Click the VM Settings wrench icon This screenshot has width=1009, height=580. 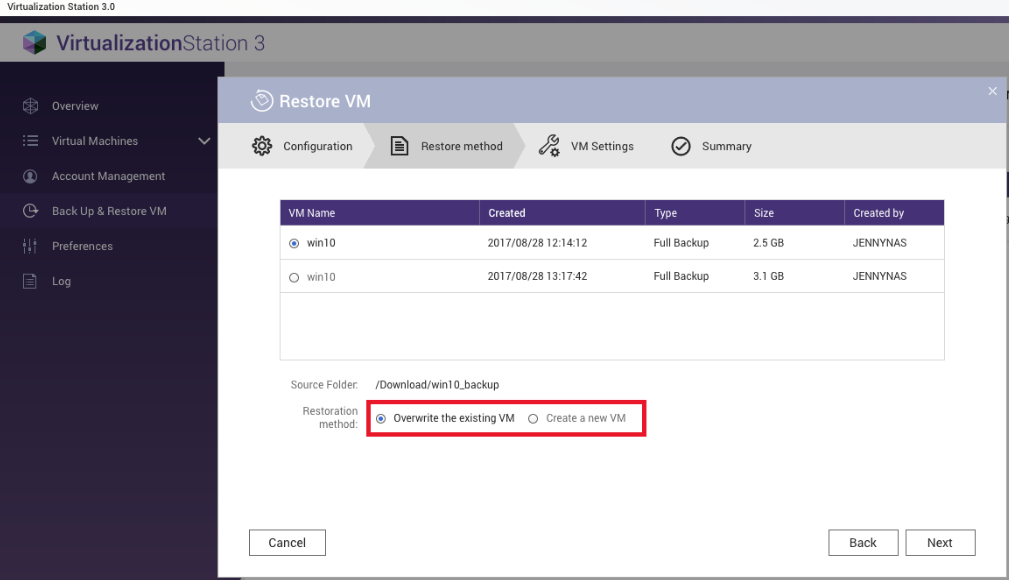[549, 146]
